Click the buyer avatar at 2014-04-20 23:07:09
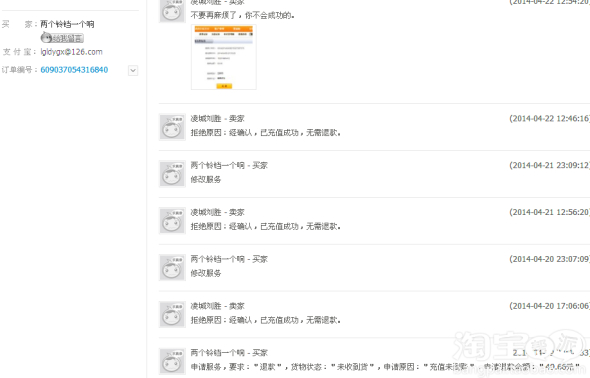Image resolution: width=590 pixels, height=378 pixels. tap(172, 267)
